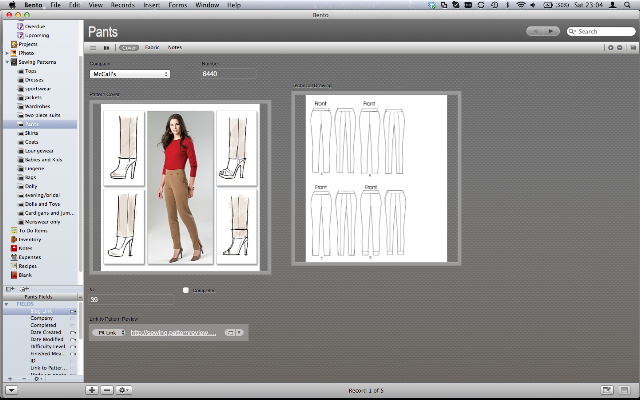Click the Search field
Image resolution: width=640 pixels, height=400 pixels.
[599, 32]
